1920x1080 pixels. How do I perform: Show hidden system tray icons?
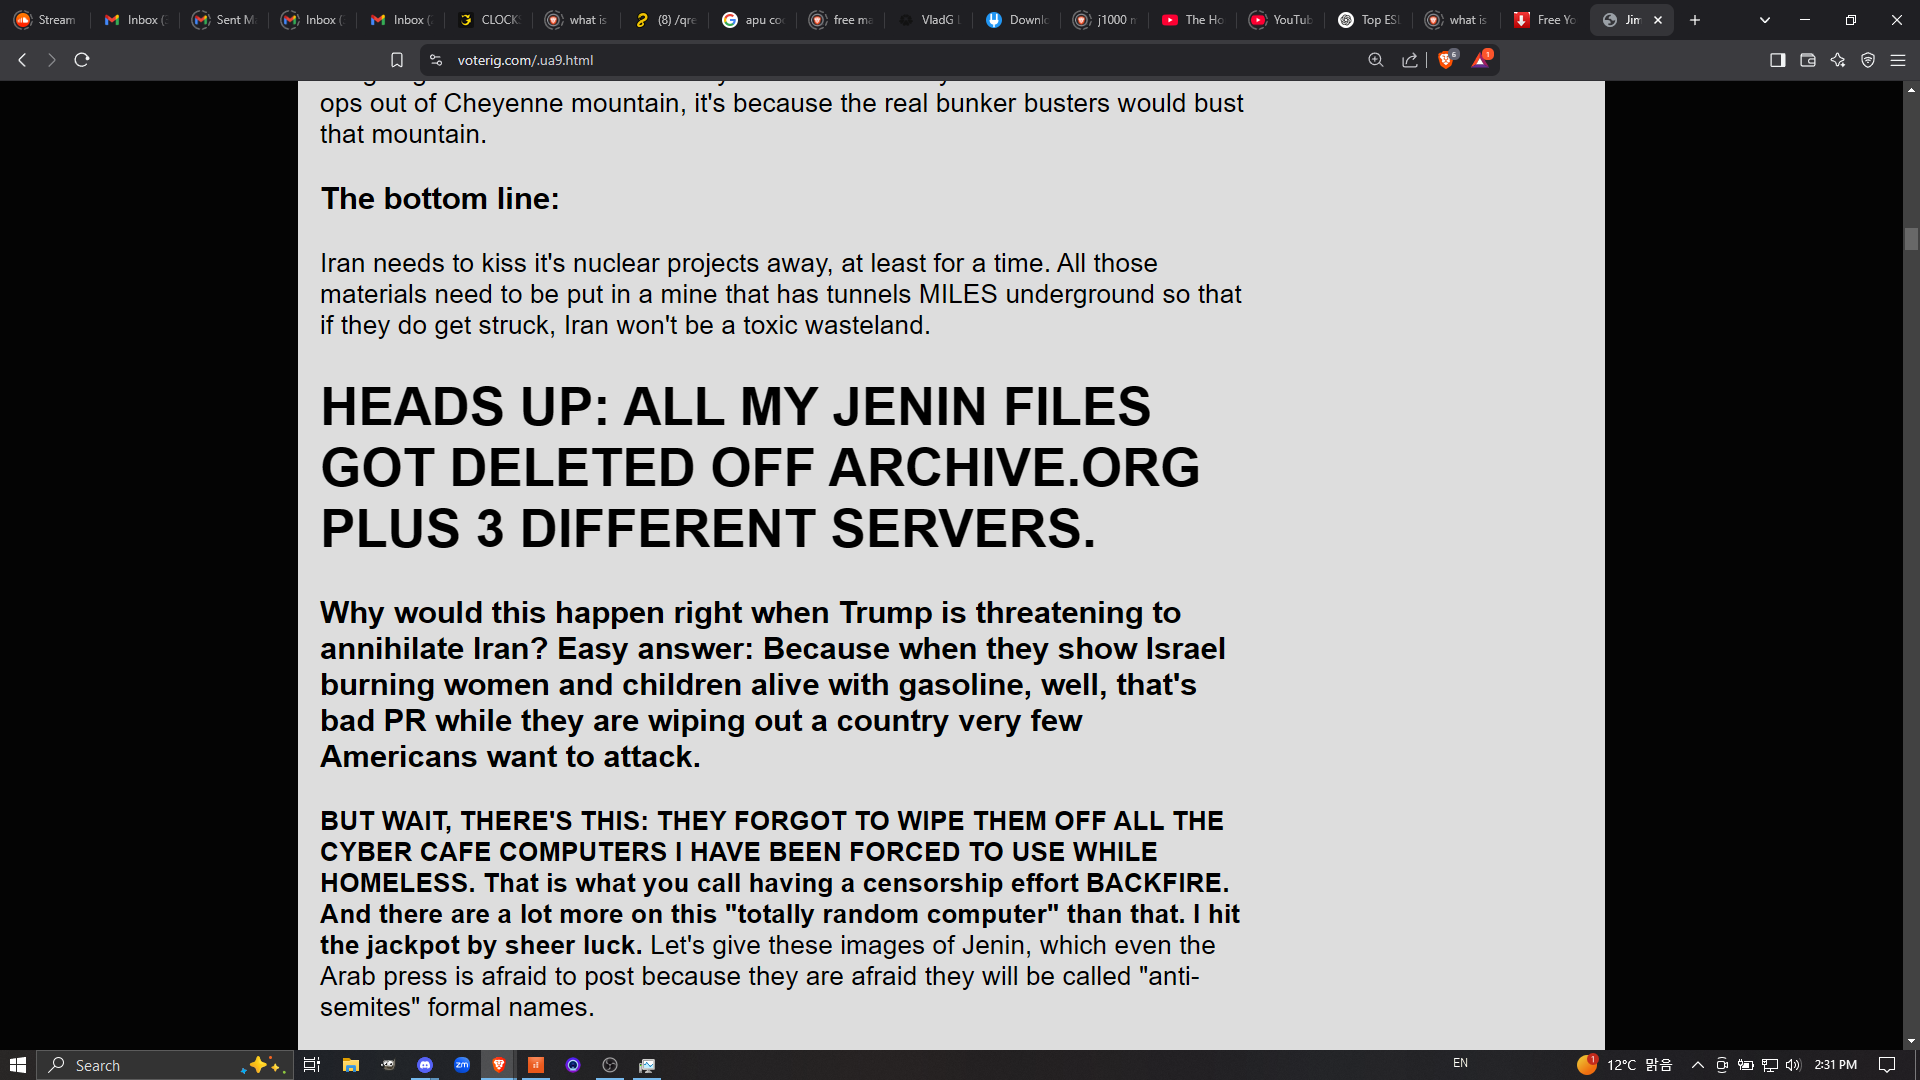point(1697,1065)
